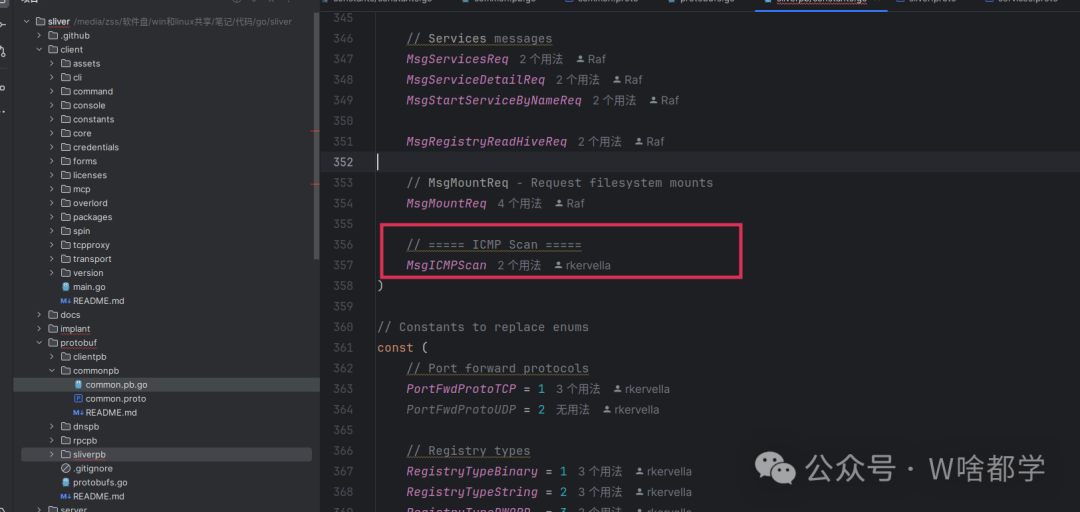Click the console folder icon
Viewport: 1080px width, 512px height.
65,105
